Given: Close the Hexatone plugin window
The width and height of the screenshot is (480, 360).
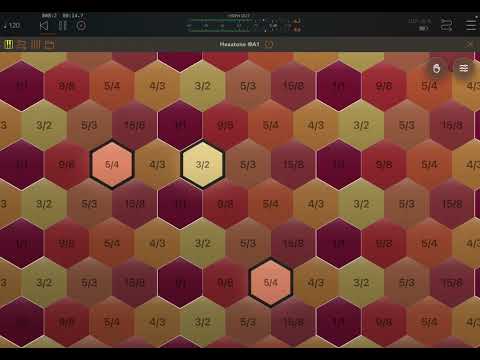Looking at the screenshot, I should (x=469, y=44).
